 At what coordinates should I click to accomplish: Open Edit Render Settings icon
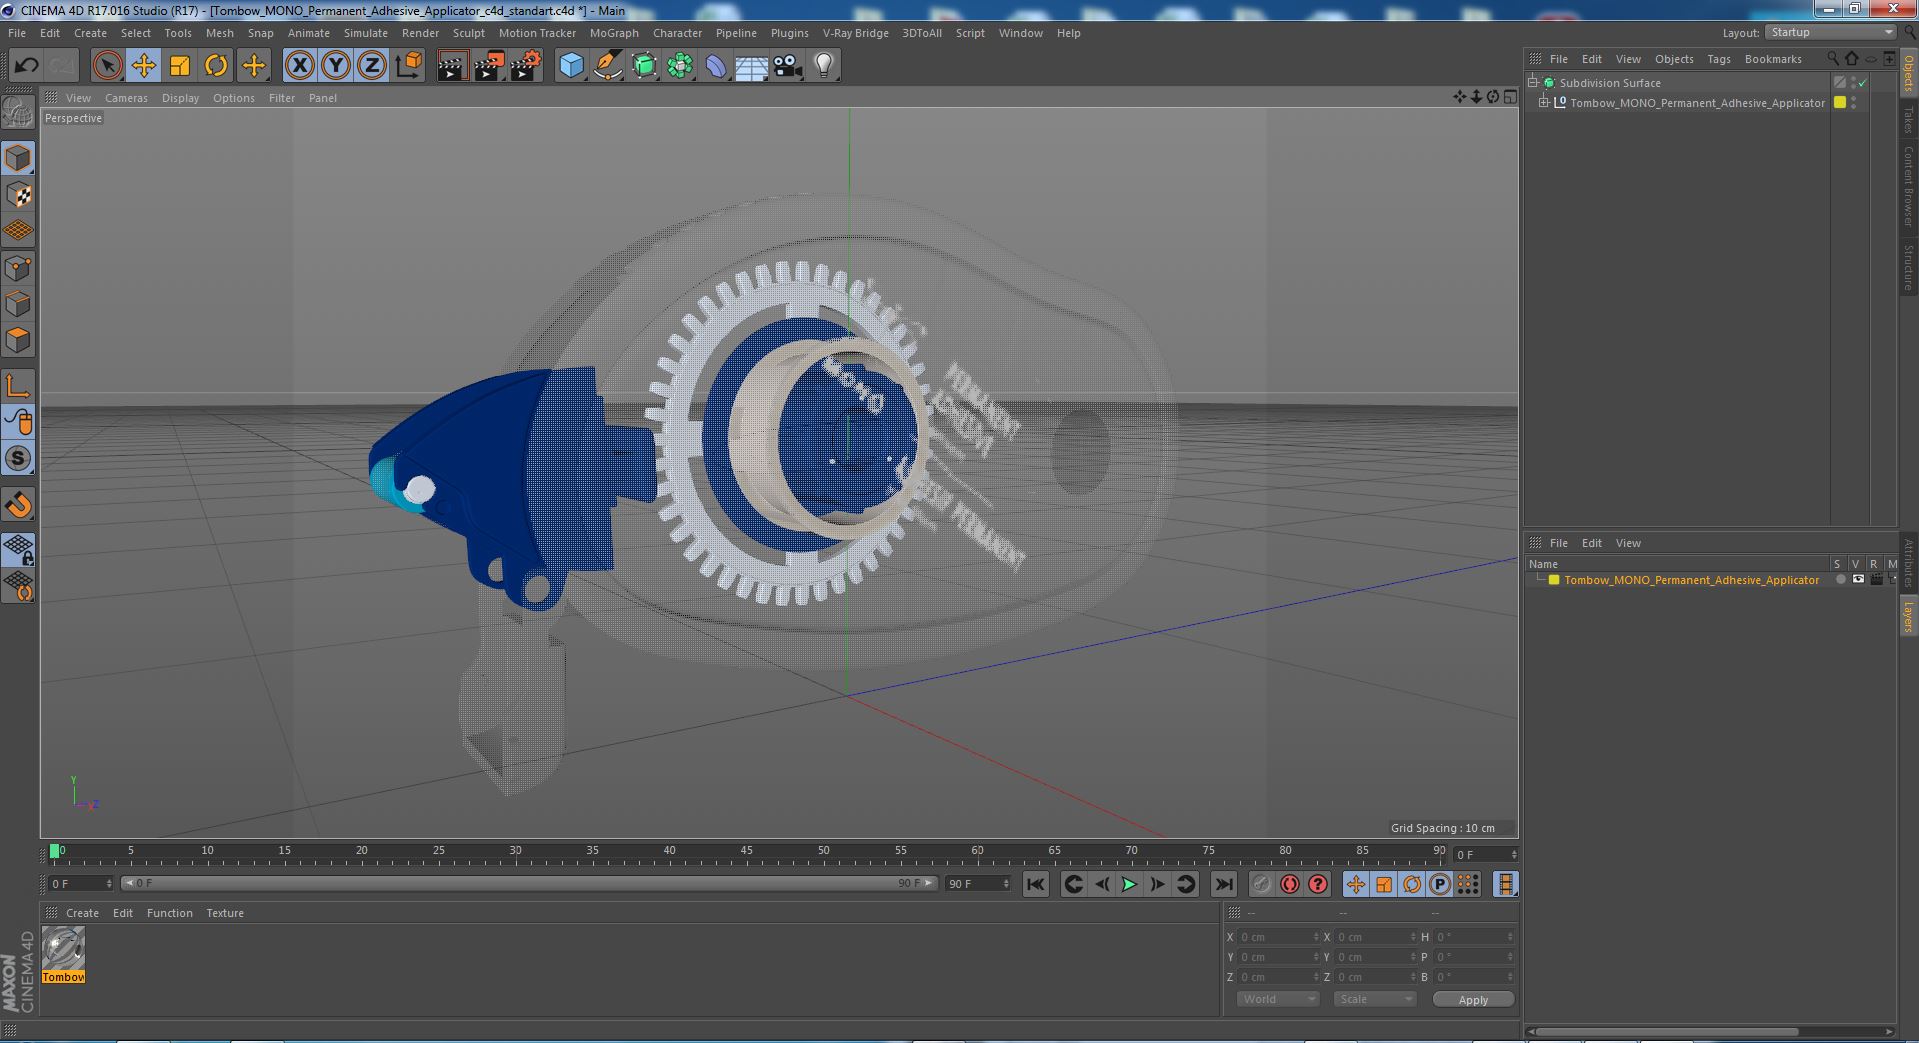525,66
